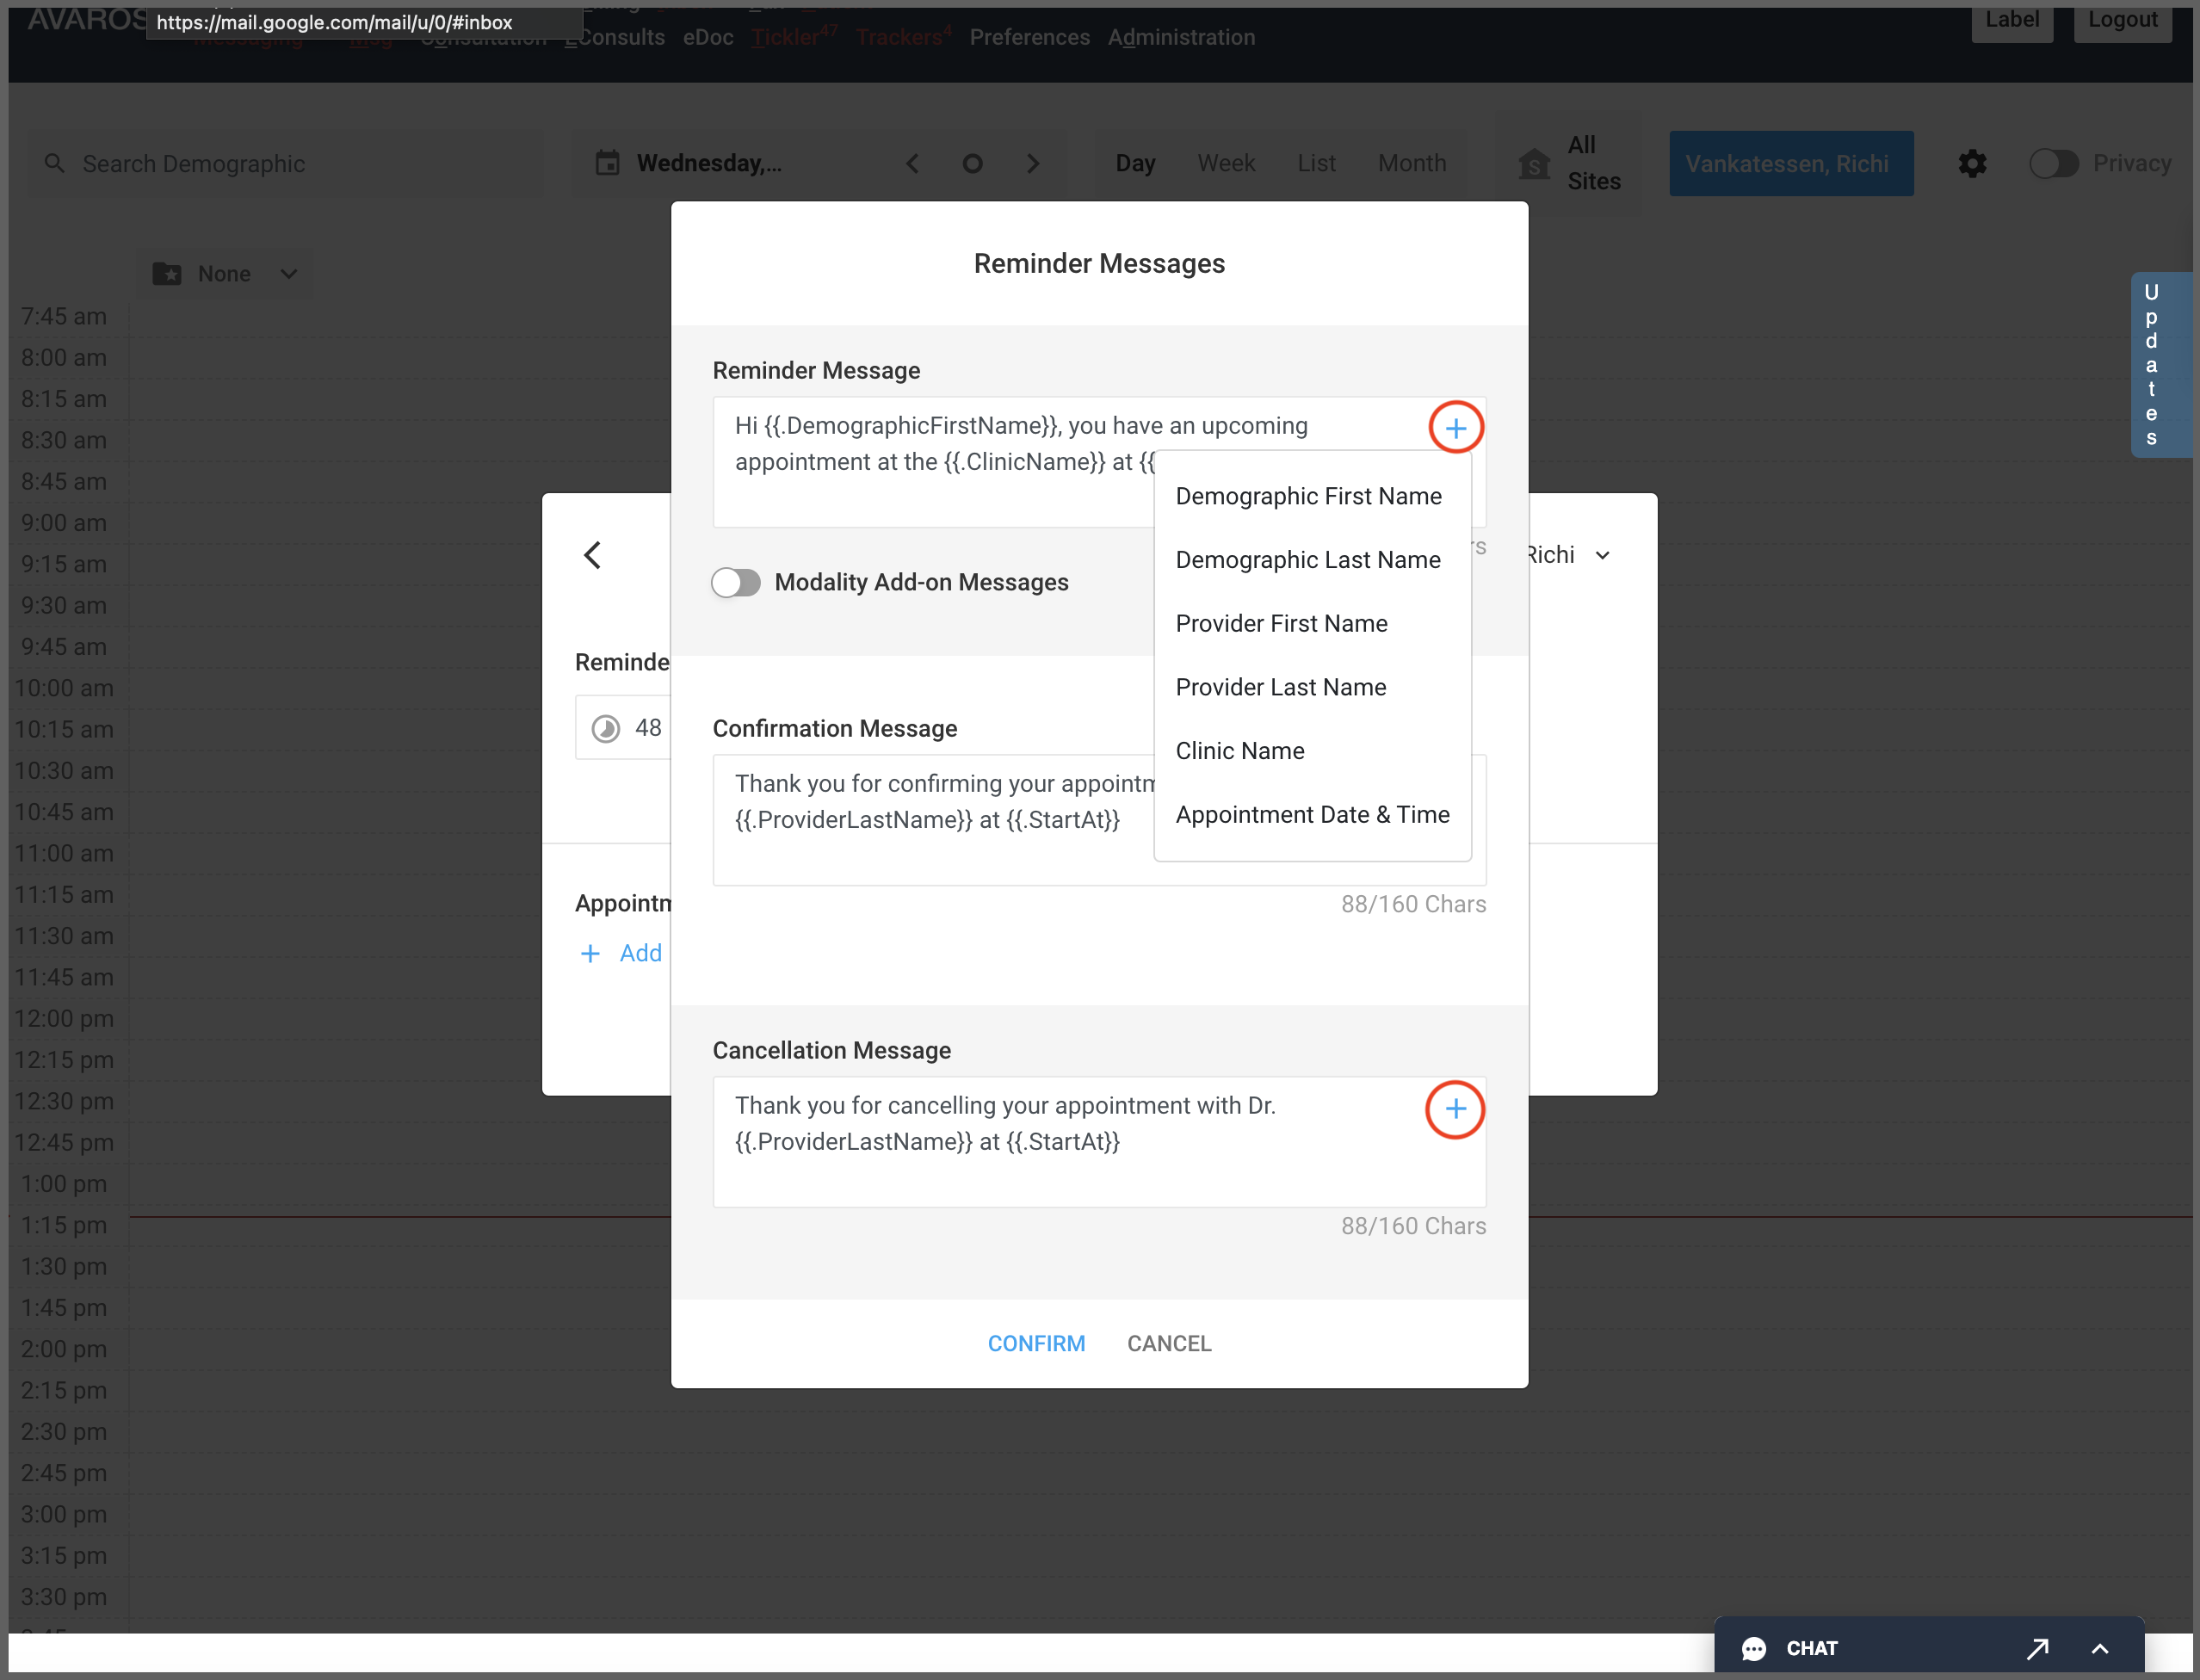Screen dimensions: 2200x1680
Task: Click the search magnifier icon
Action: tap(55, 163)
